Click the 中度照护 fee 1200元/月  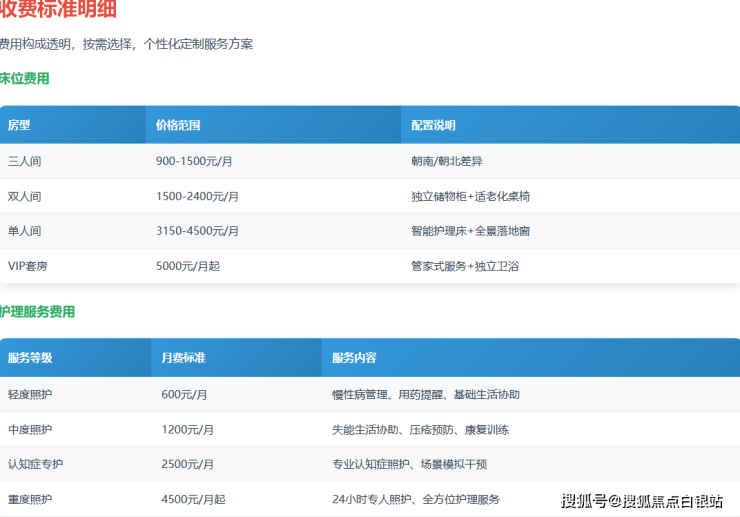pyautogui.click(x=187, y=429)
